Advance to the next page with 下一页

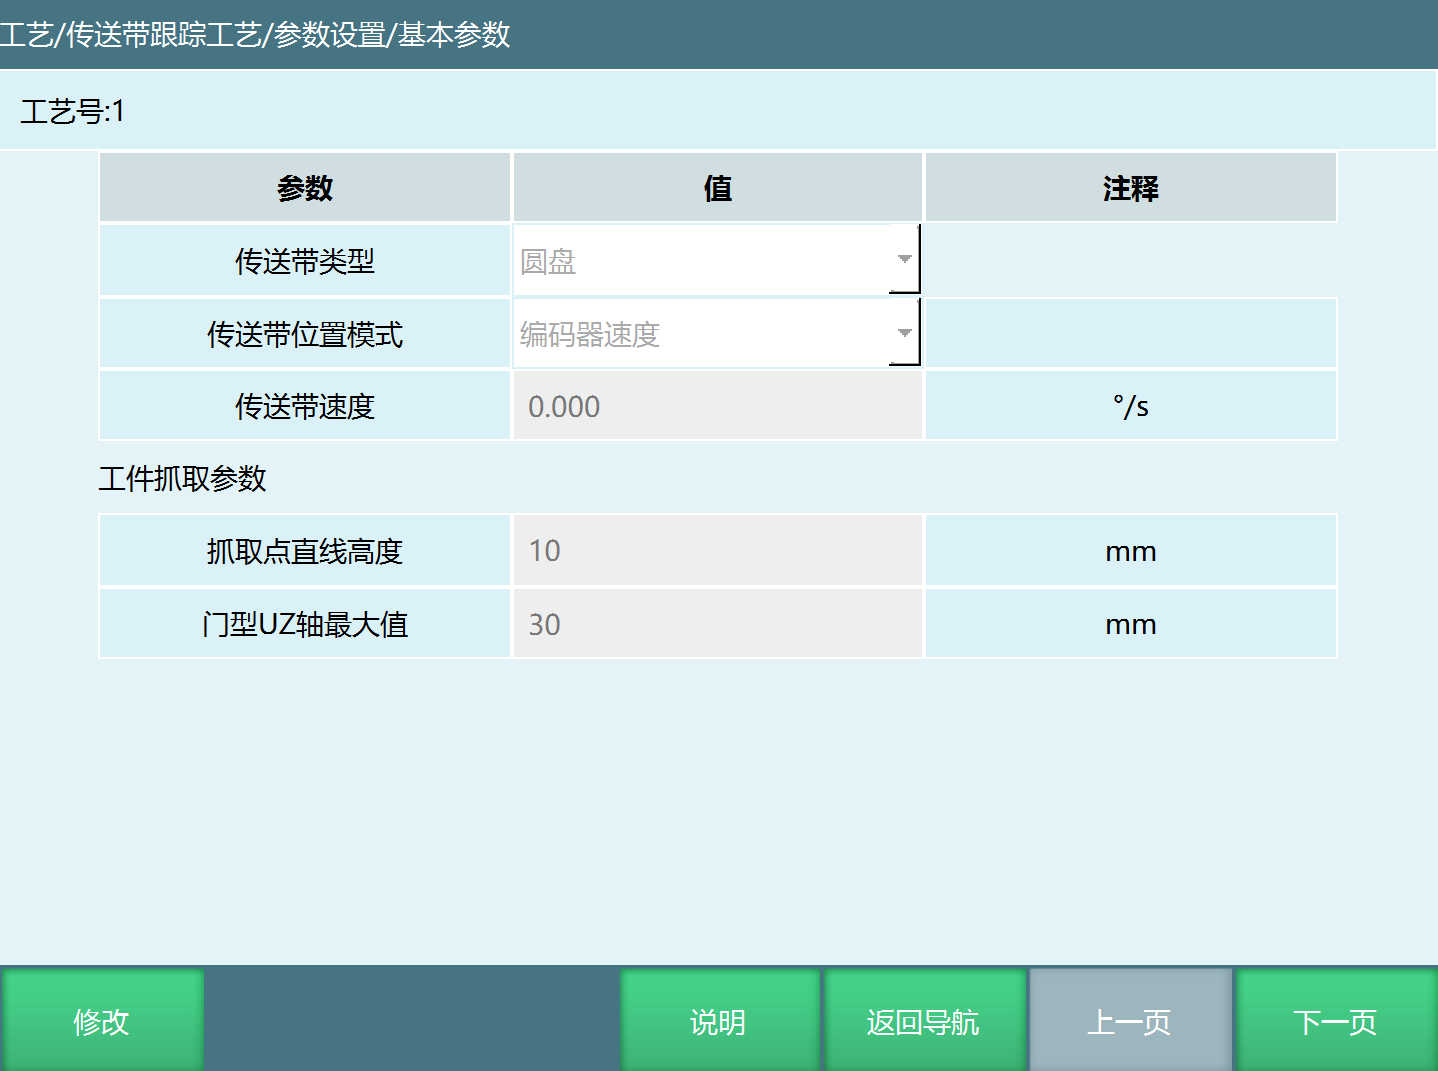pos(1335,1021)
